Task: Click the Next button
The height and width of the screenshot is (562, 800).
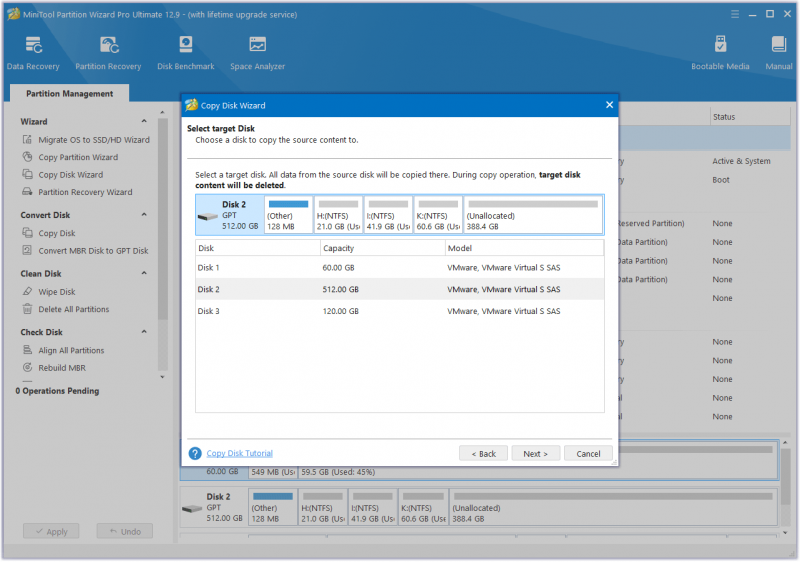Action: pos(535,453)
